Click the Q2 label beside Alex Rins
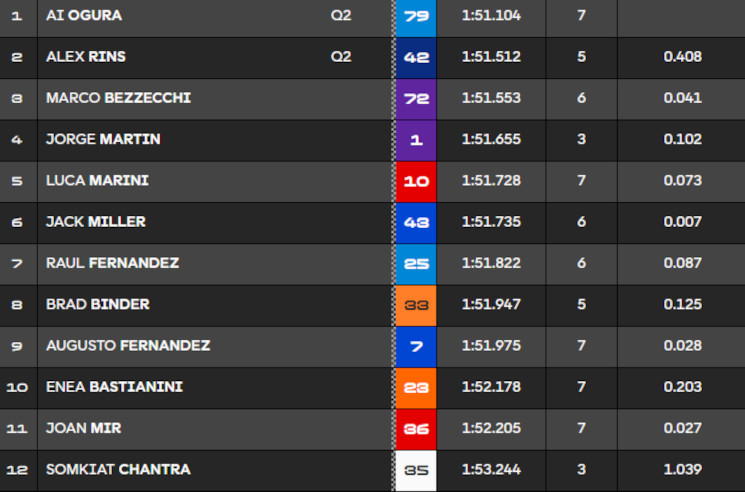This screenshot has height=492, width=745. pos(341,57)
